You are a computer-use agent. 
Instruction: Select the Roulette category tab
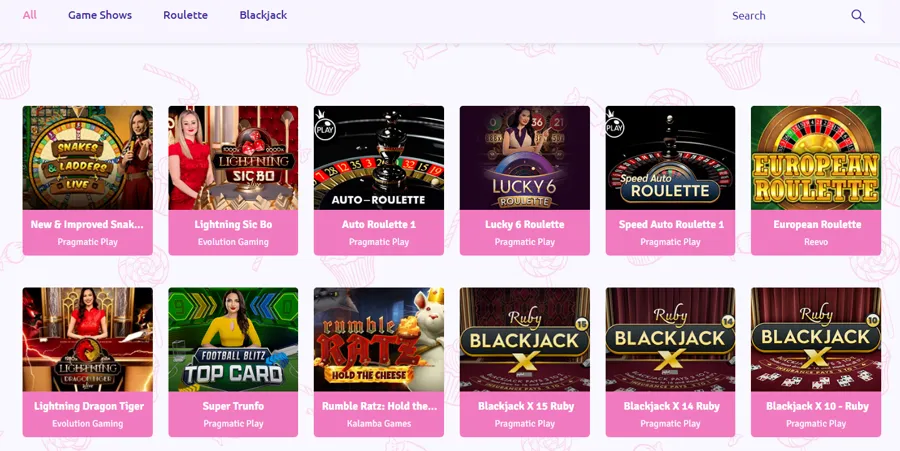(x=185, y=15)
